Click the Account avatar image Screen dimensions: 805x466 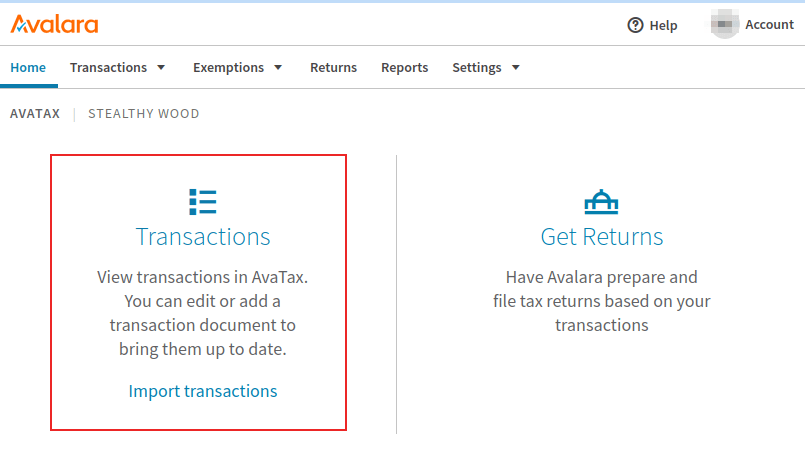coord(725,25)
